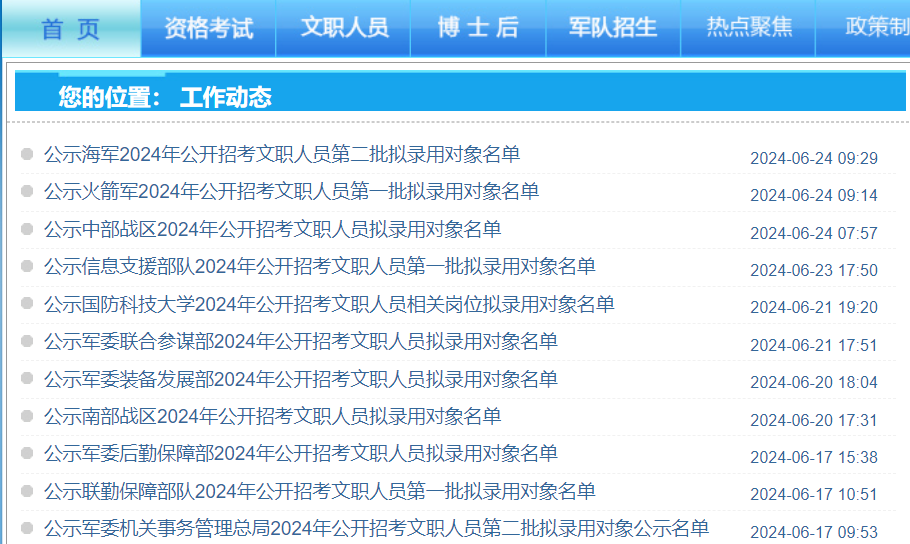Open the 博士后 navigation tab

pos(478,28)
